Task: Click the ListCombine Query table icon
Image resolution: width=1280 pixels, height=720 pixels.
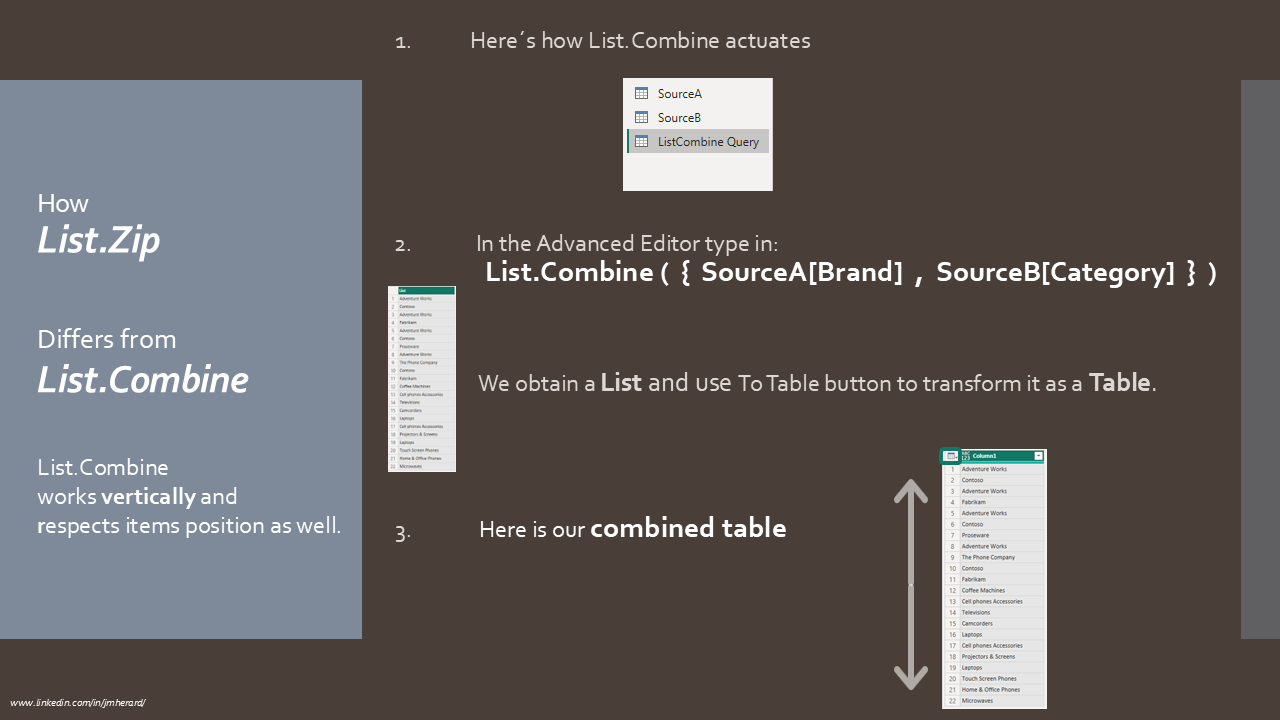Action: click(x=642, y=141)
